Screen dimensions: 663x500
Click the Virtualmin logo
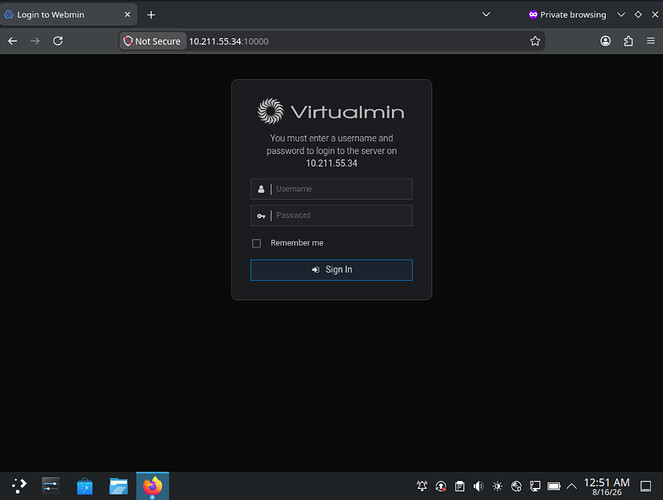pyautogui.click(x=331, y=111)
